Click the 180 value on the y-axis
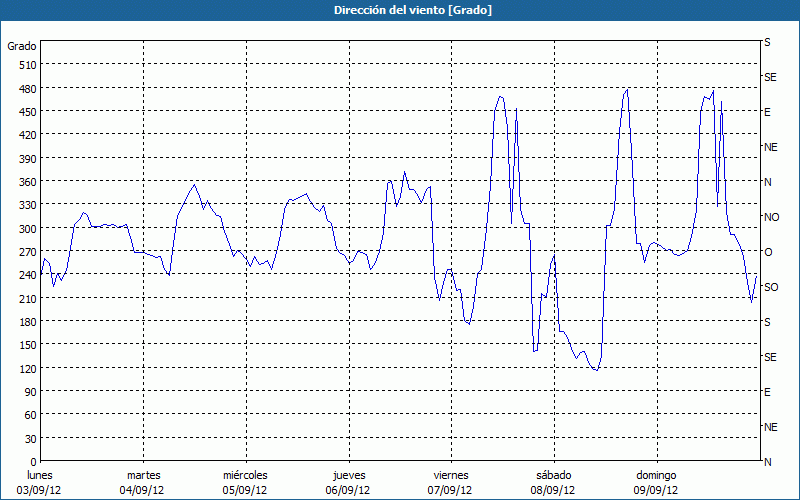This screenshot has height=500, width=800. pos(27,322)
